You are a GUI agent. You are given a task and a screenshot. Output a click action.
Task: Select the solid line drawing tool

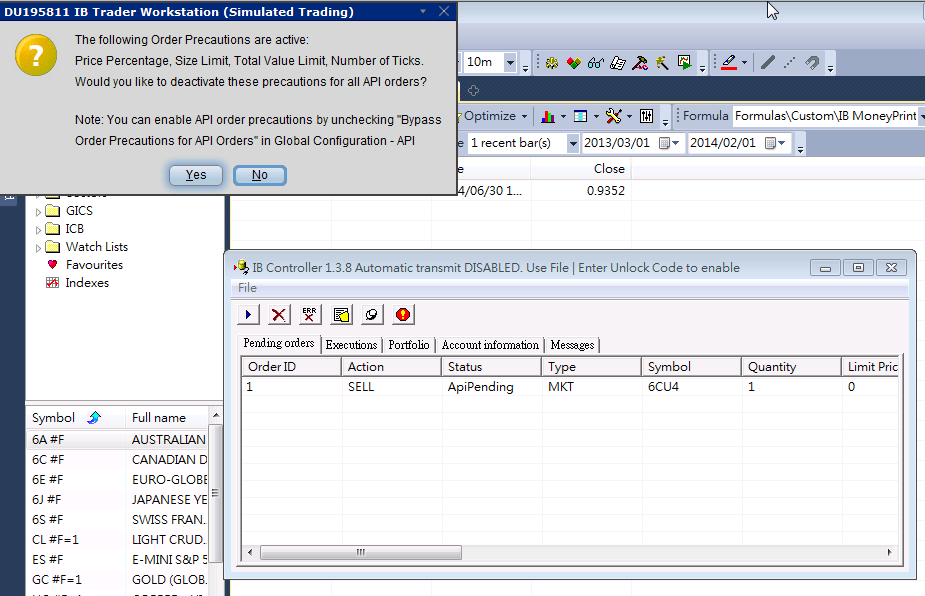coord(767,63)
